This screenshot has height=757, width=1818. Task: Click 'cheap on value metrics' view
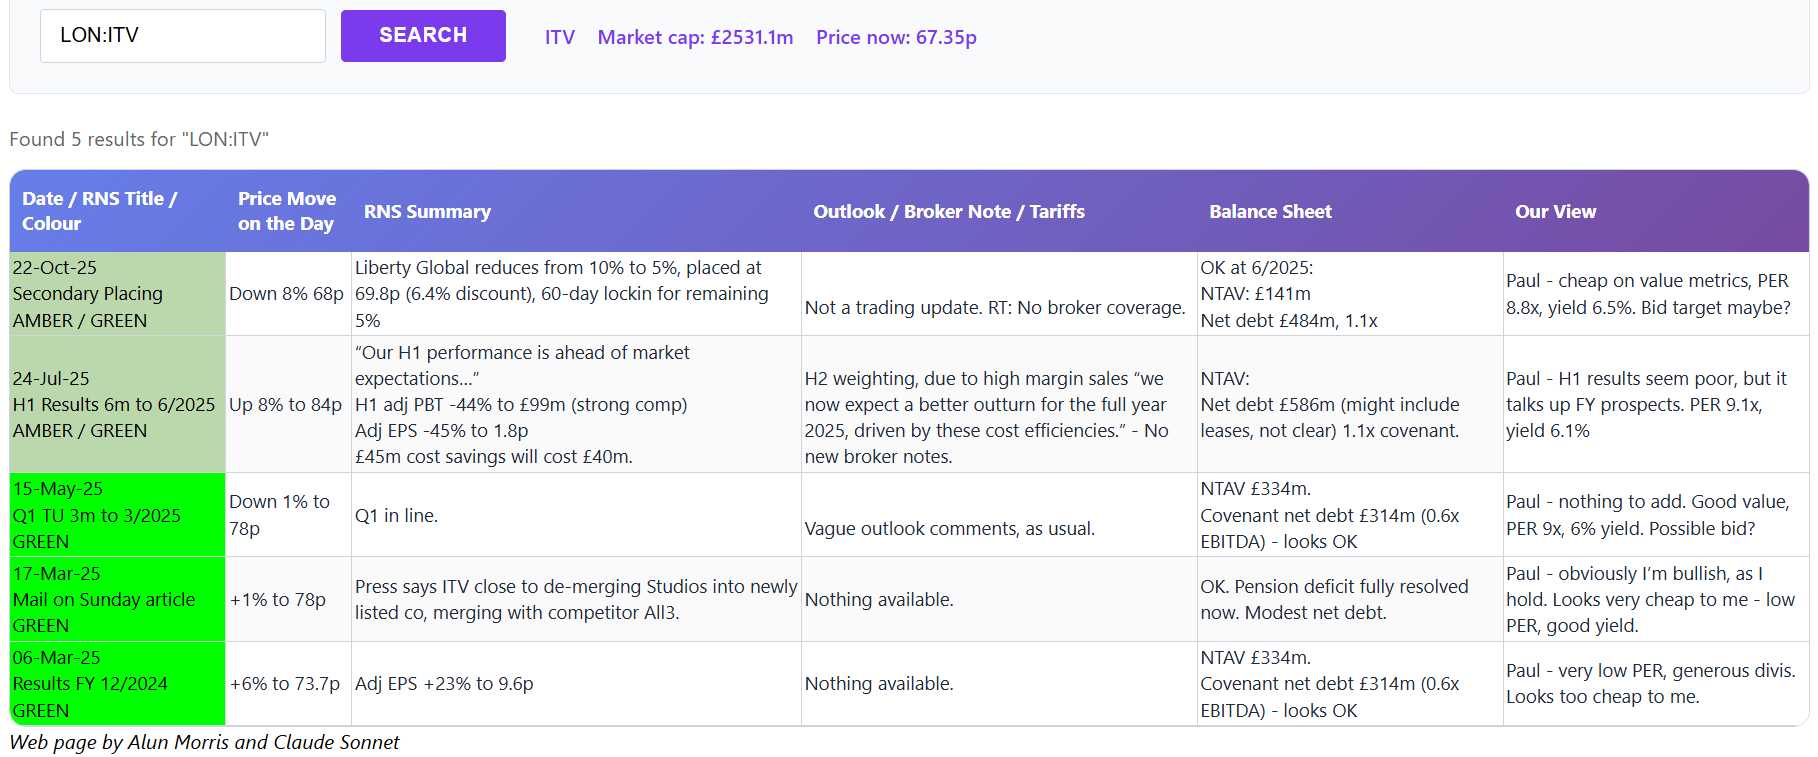(x=1656, y=294)
